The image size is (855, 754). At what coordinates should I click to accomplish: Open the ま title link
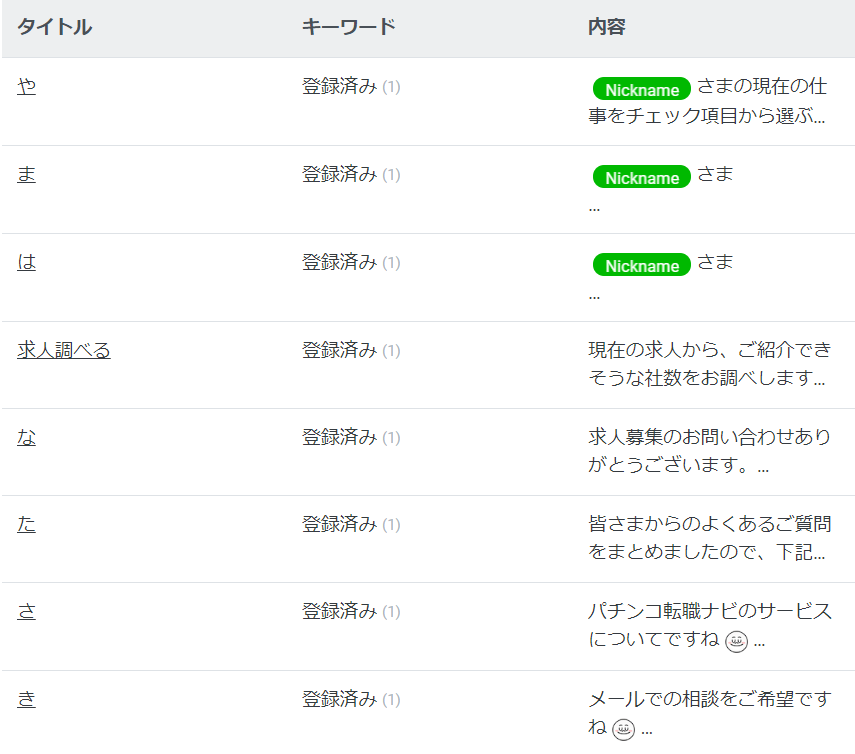26,174
